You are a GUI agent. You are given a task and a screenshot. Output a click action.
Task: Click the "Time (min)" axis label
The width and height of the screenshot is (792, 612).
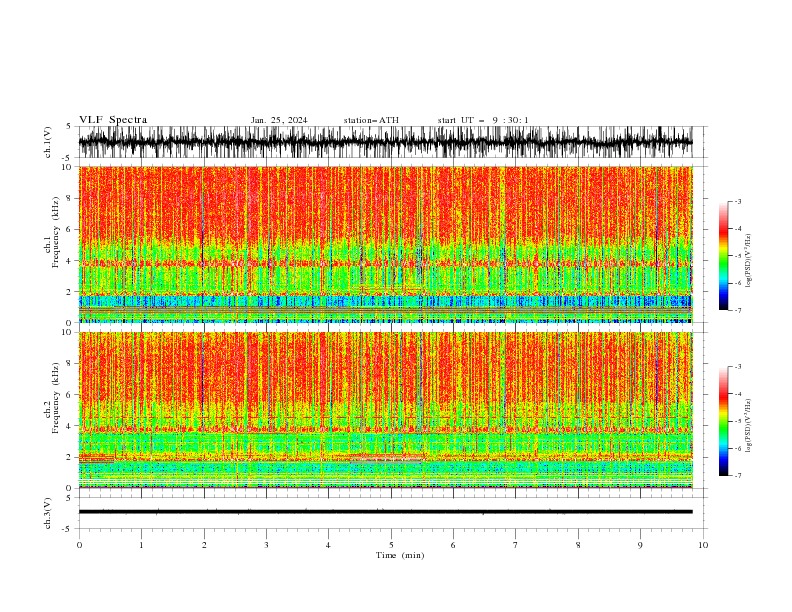click(x=400, y=555)
